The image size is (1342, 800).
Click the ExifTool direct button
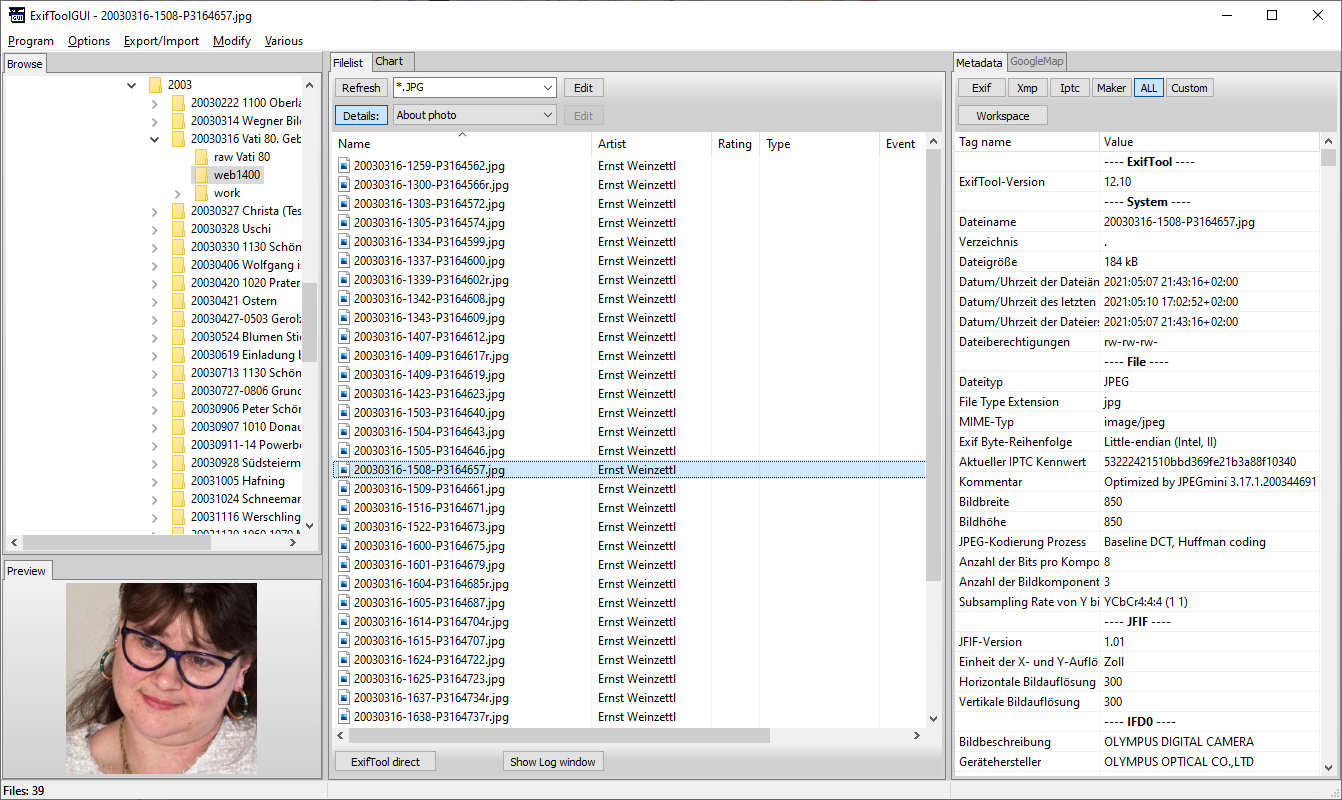pos(385,762)
